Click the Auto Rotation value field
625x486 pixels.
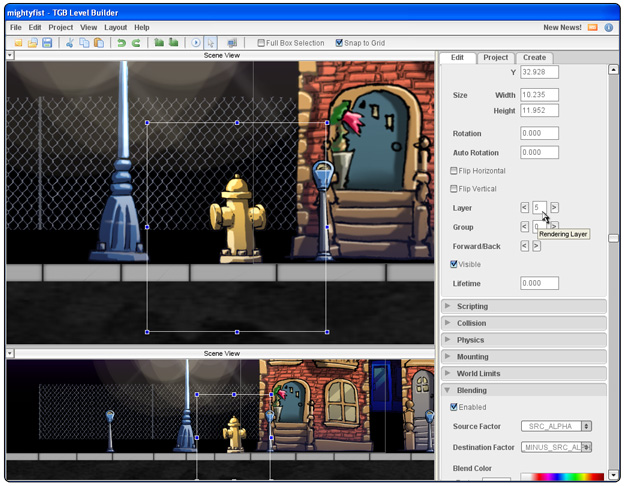[539, 152]
